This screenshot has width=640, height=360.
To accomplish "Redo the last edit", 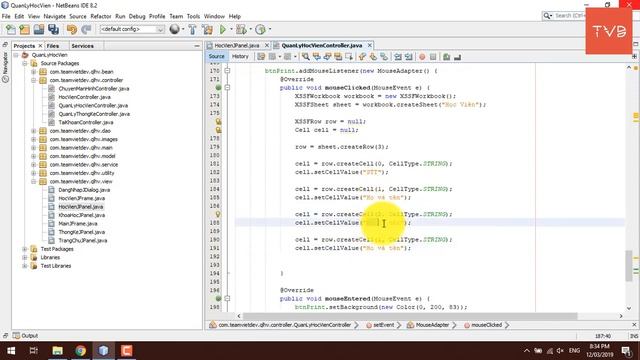I will point(86,29).
